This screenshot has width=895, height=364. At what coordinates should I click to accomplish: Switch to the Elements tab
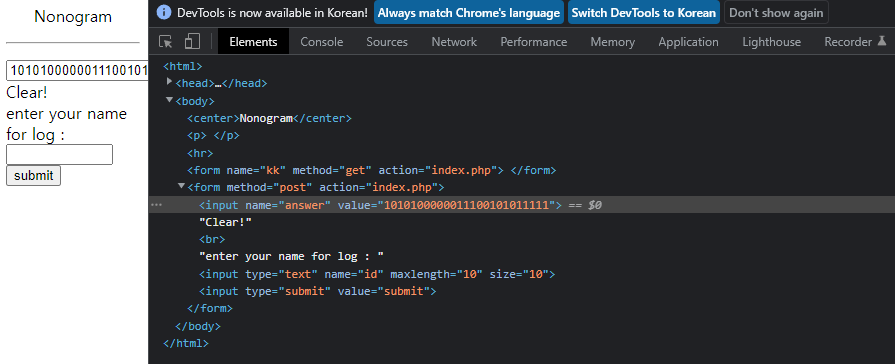pos(253,42)
